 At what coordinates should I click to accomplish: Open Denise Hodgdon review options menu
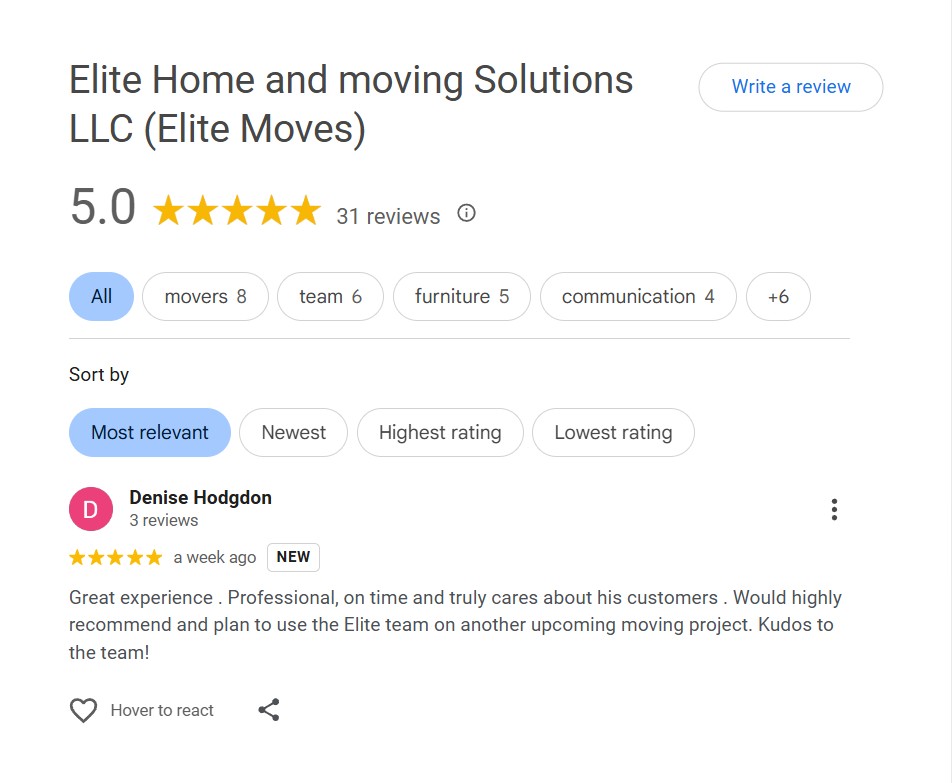tap(834, 510)
